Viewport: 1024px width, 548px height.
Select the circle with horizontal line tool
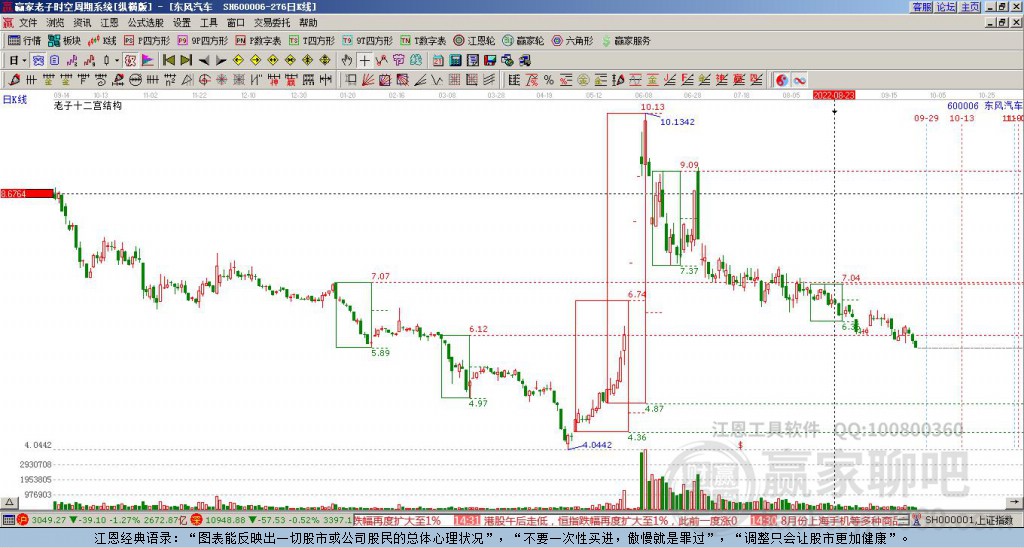tap(135, 80)
